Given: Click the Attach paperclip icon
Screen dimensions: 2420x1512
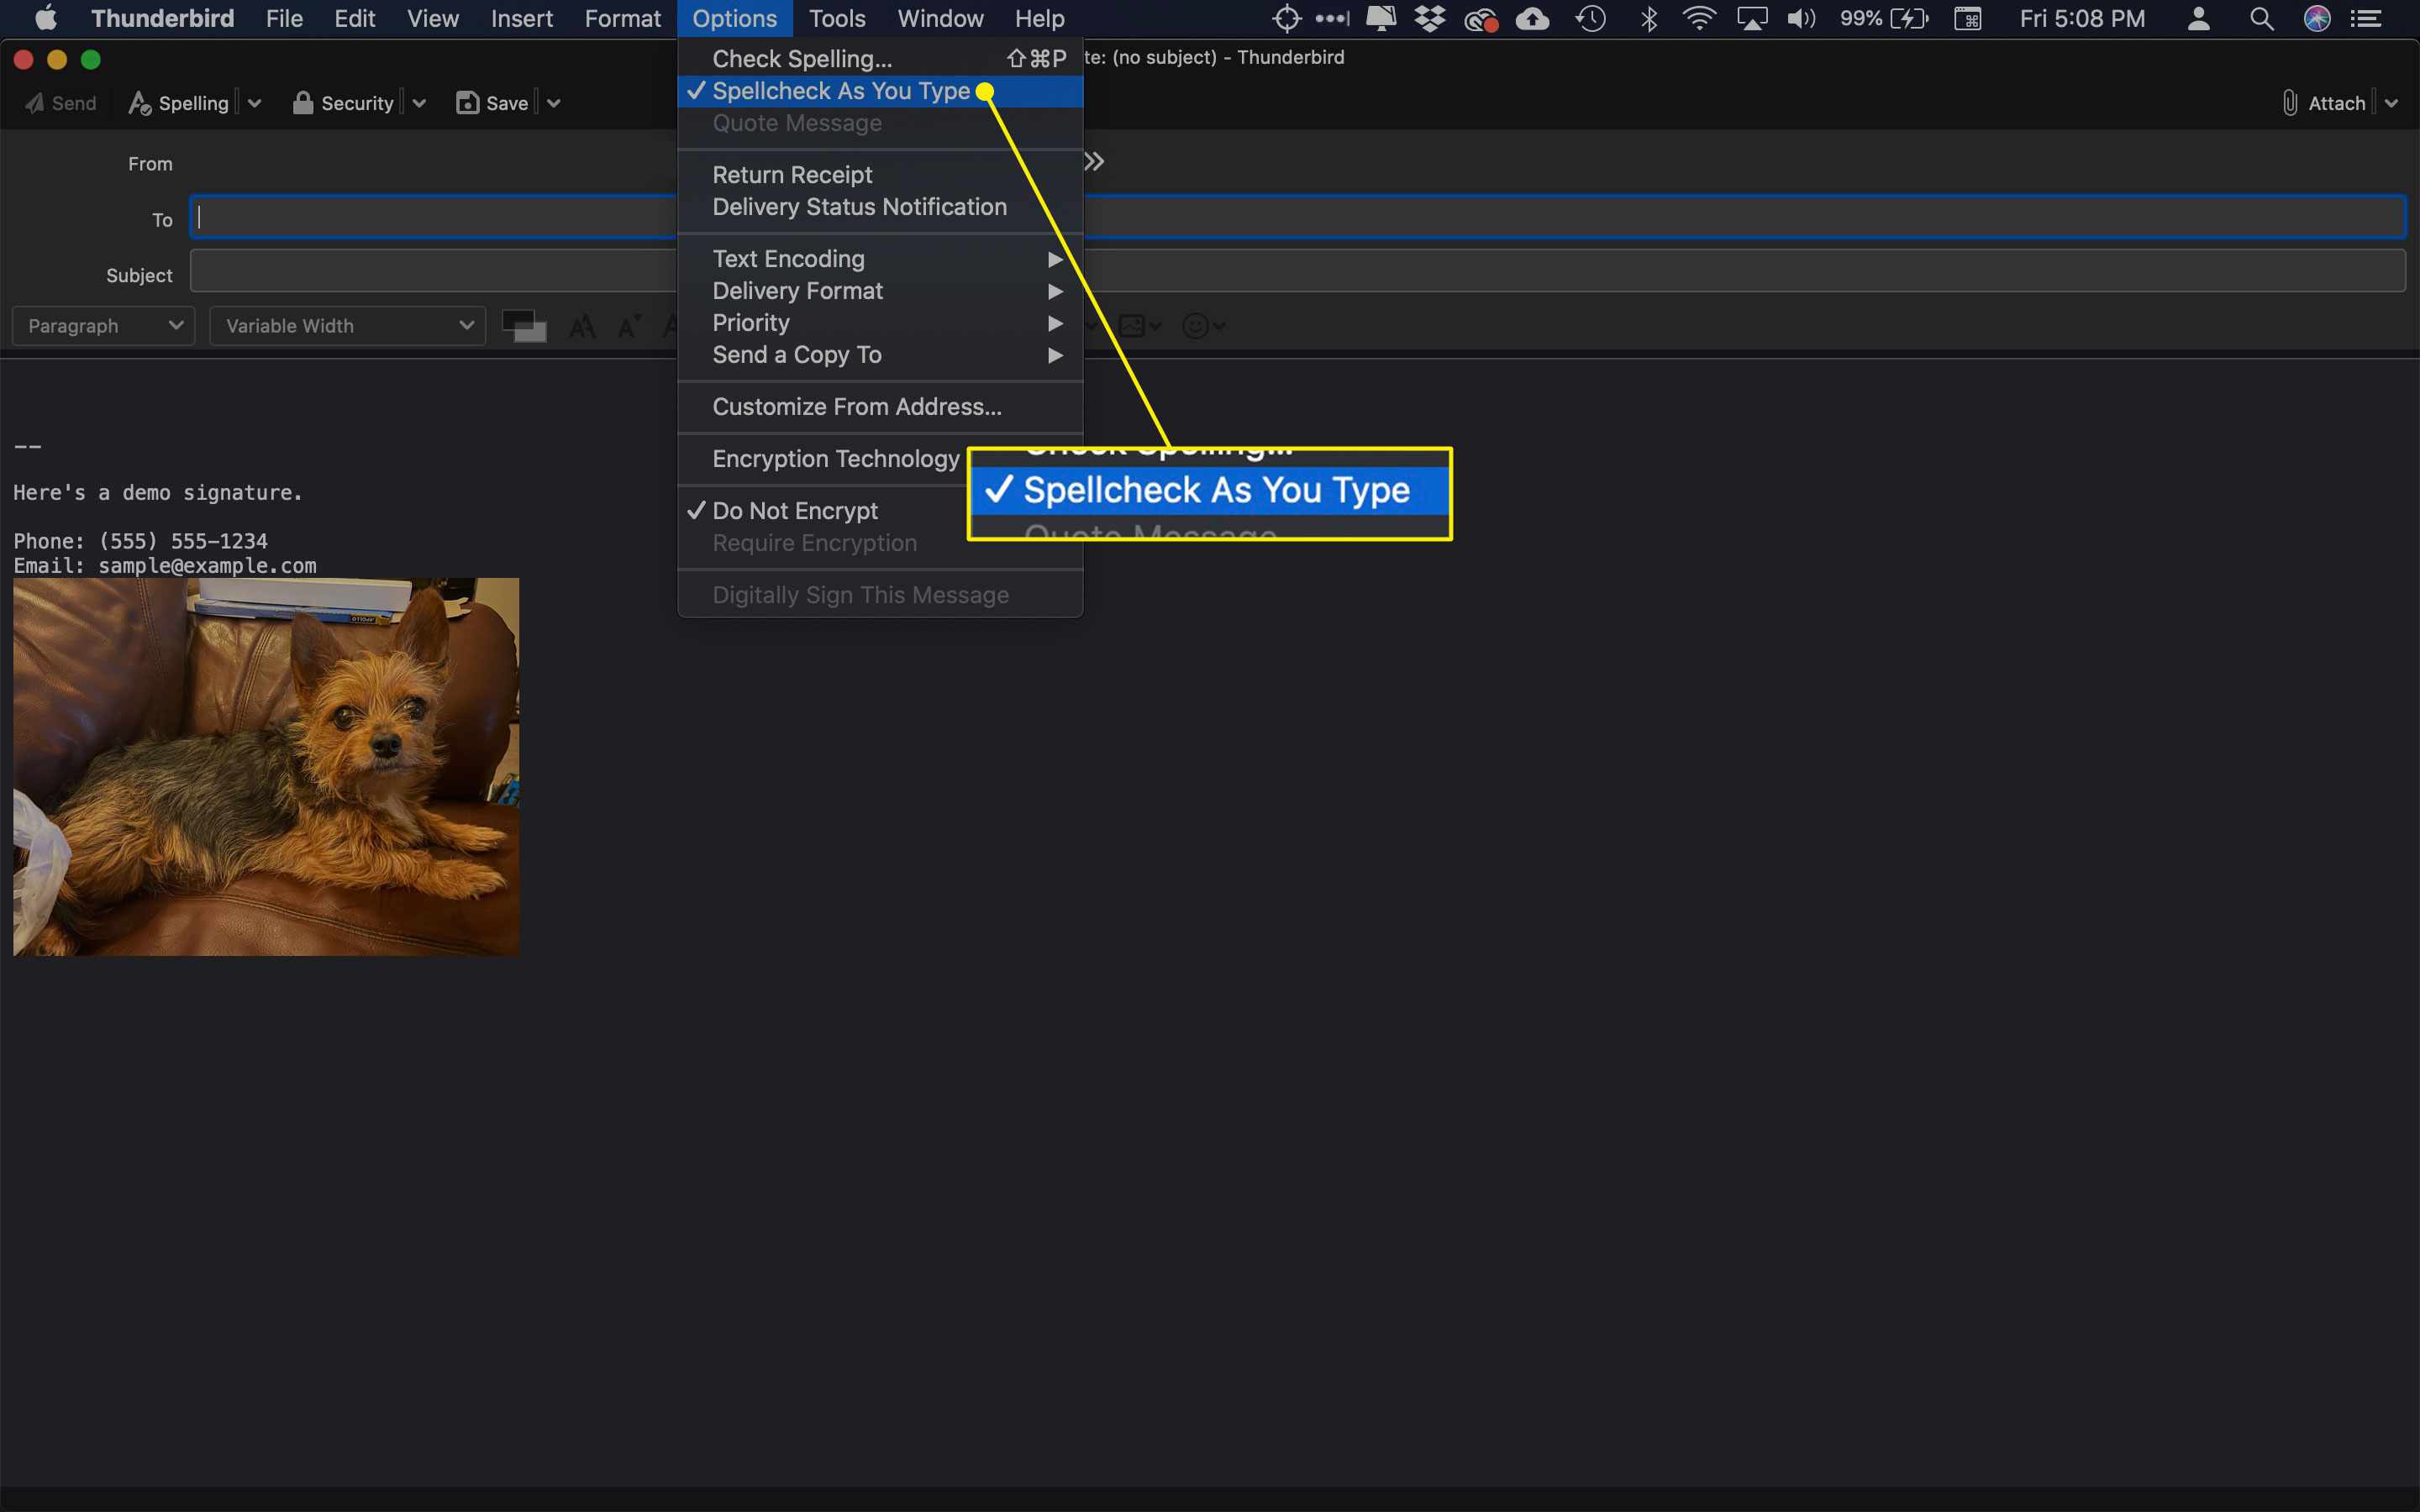Looking at the screenshot, I should (2289, 103).
